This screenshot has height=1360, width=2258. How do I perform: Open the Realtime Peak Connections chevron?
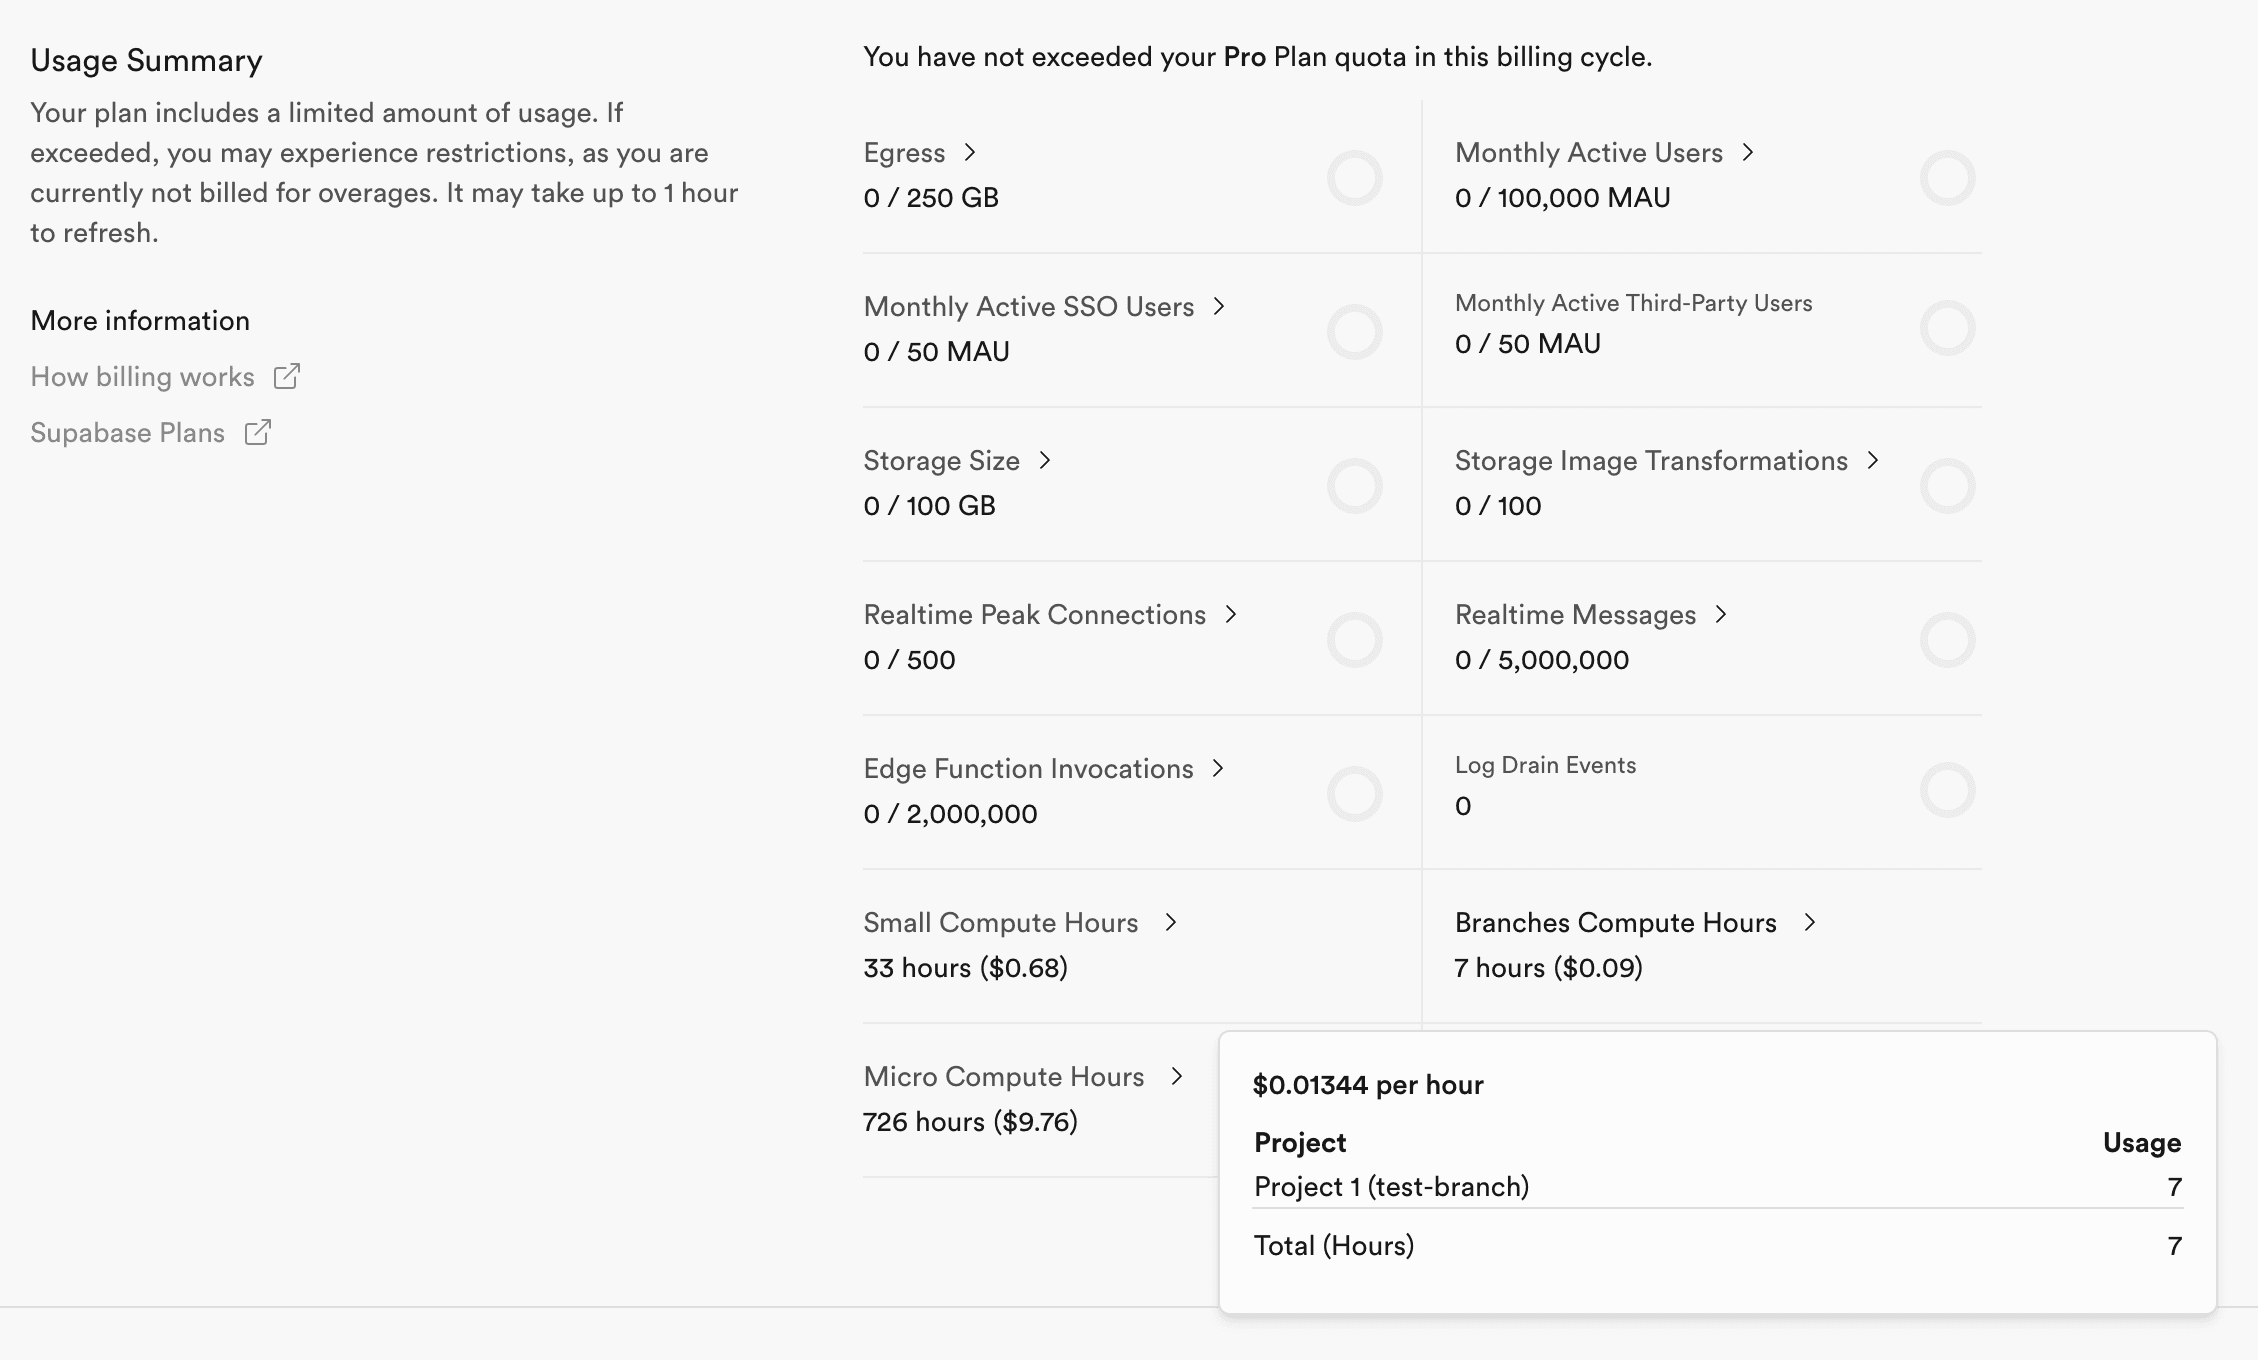tap(1231, 614)
